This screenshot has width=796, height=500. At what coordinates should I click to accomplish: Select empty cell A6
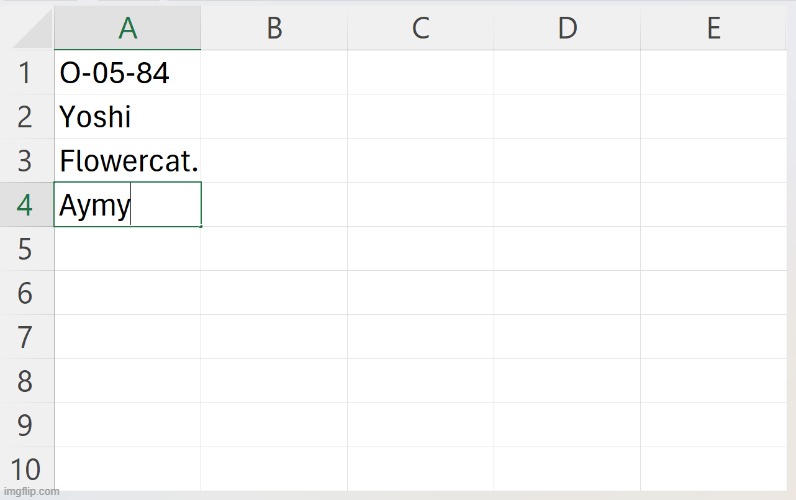[127, 293]
